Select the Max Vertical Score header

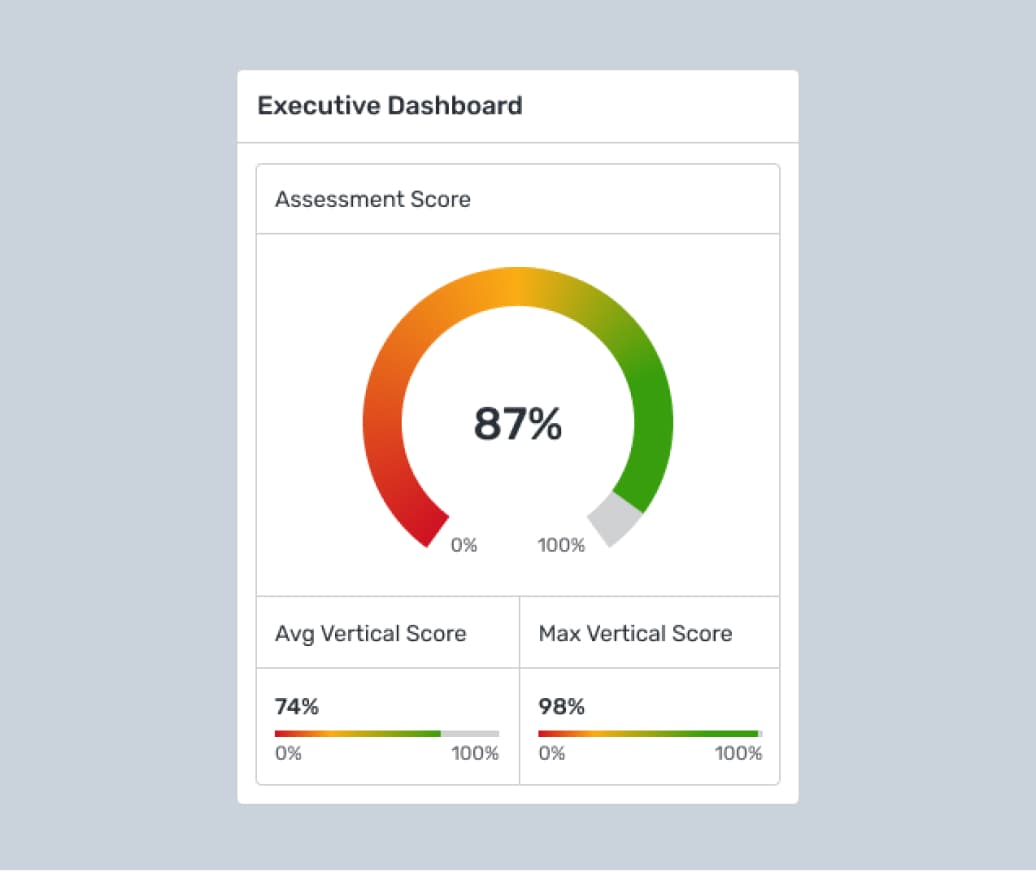tap(635, 633)
